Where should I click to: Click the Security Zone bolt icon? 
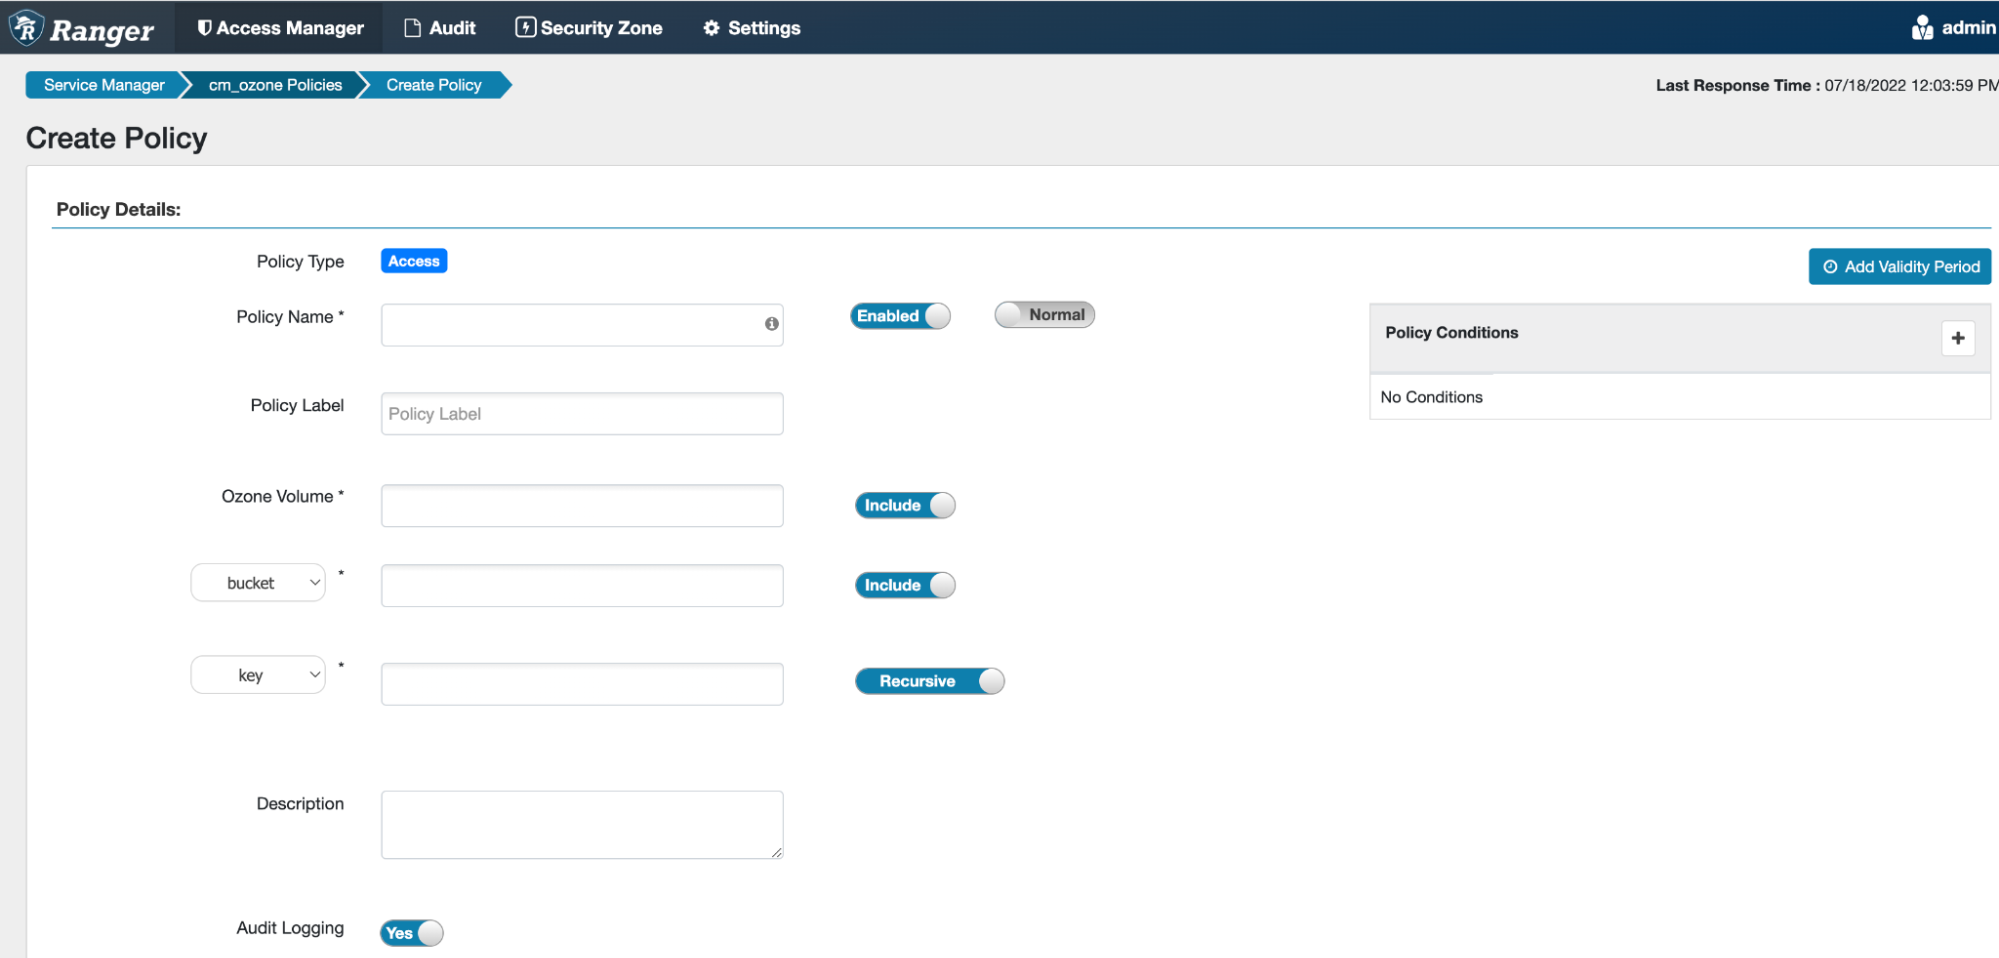point(525,28)
